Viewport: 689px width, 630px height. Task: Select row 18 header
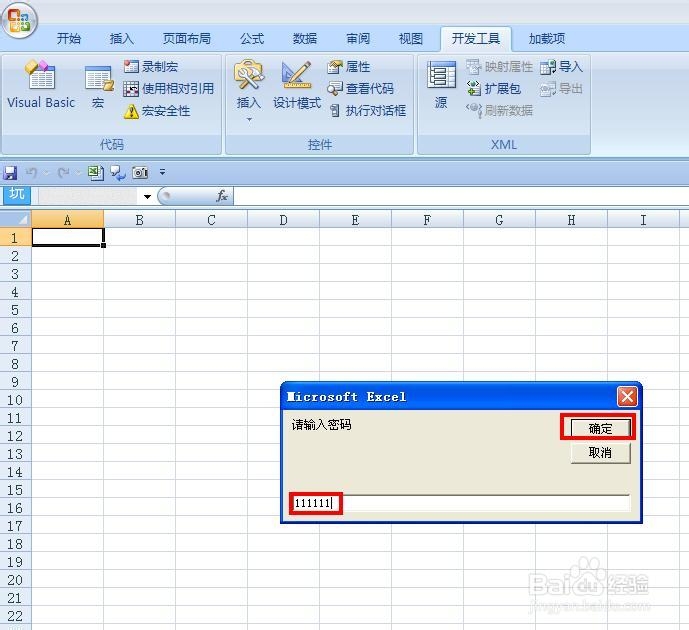(15, 544)
